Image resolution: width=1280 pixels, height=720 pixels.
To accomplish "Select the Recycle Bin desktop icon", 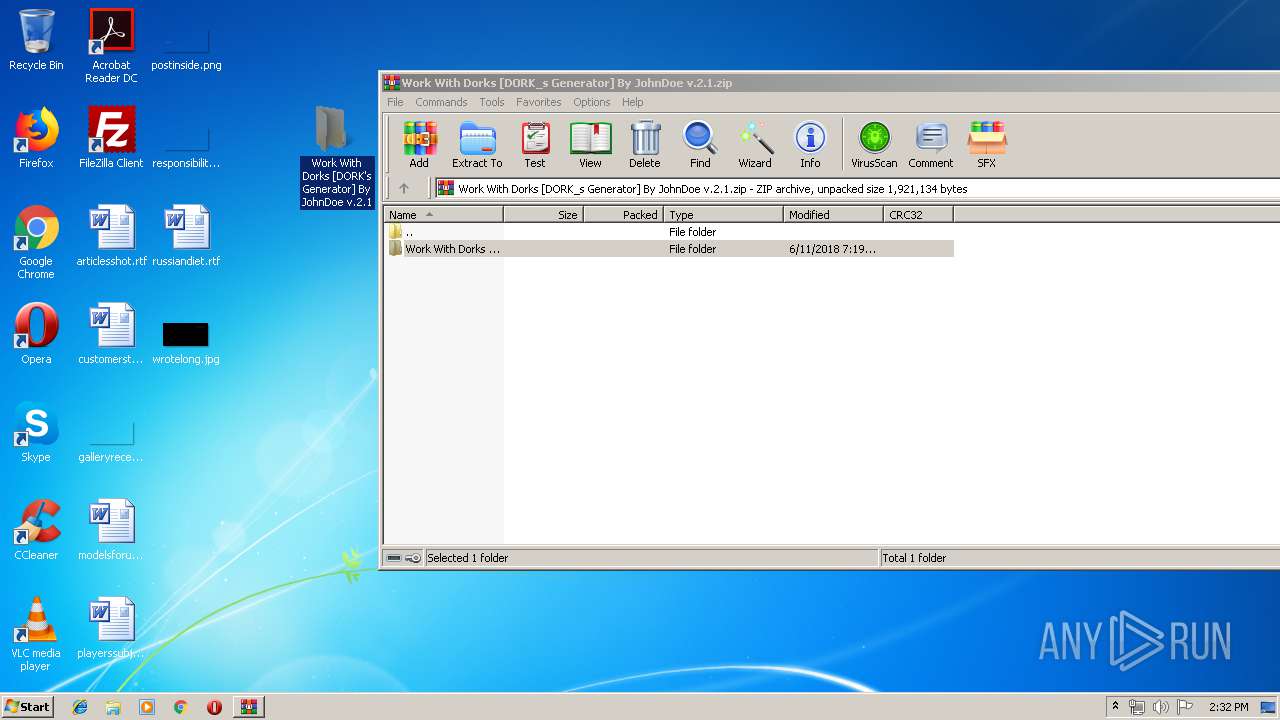I will 36,41.
